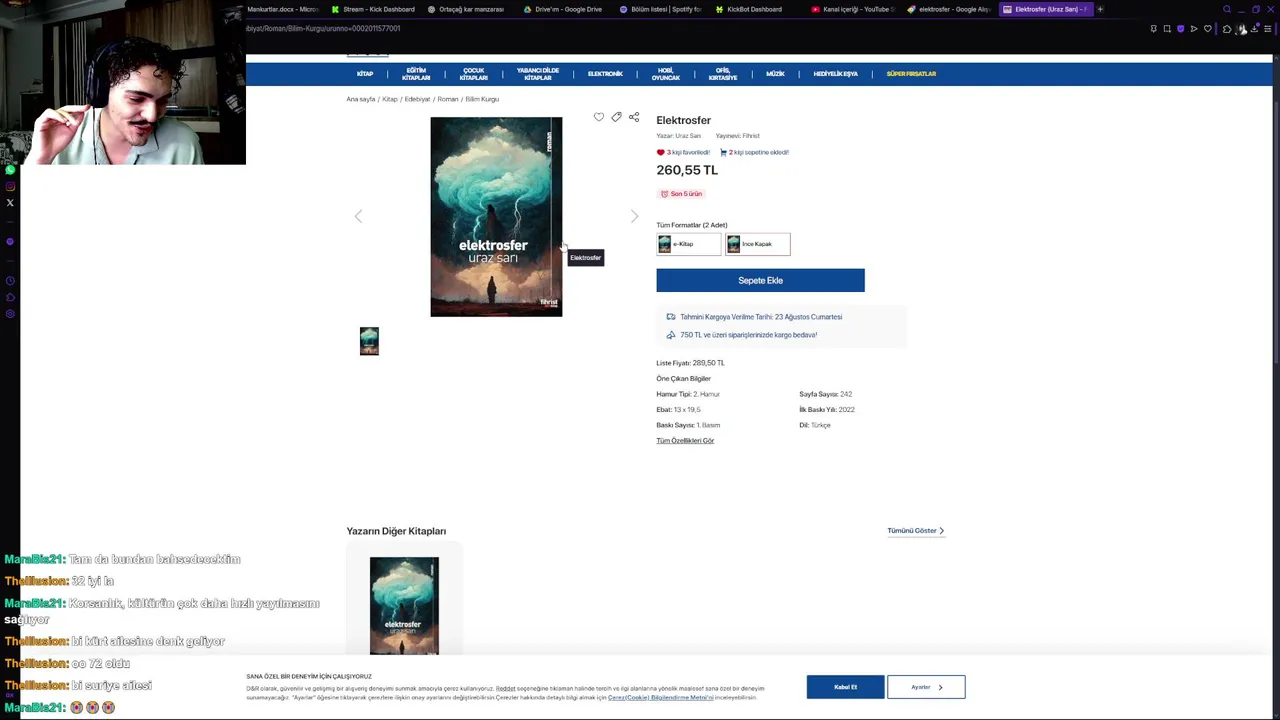Add the book to favorites with heart icon
This screenshot has height=720, width=1280.
pos(599,117)
